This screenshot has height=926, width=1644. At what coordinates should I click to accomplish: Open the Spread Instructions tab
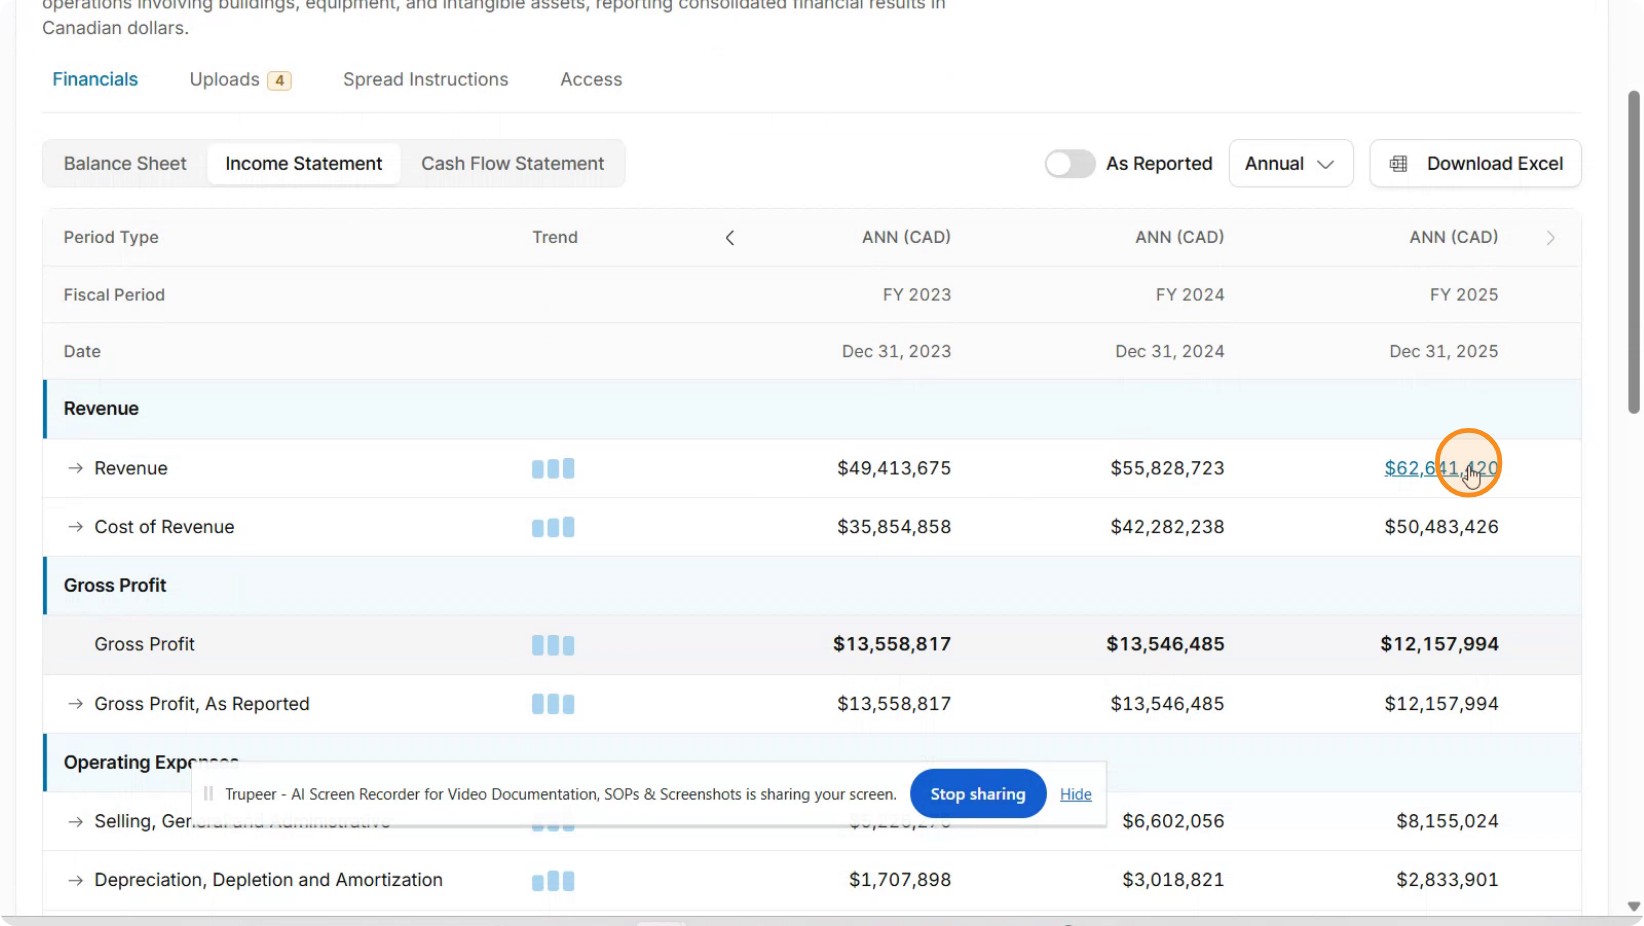click(425, 79)
